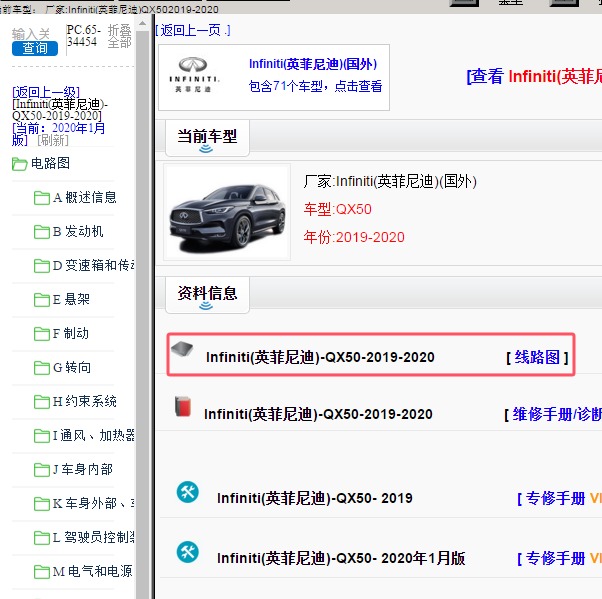
Task: Click the 刷新 refresh link
Action: click(x=53, y=140)
